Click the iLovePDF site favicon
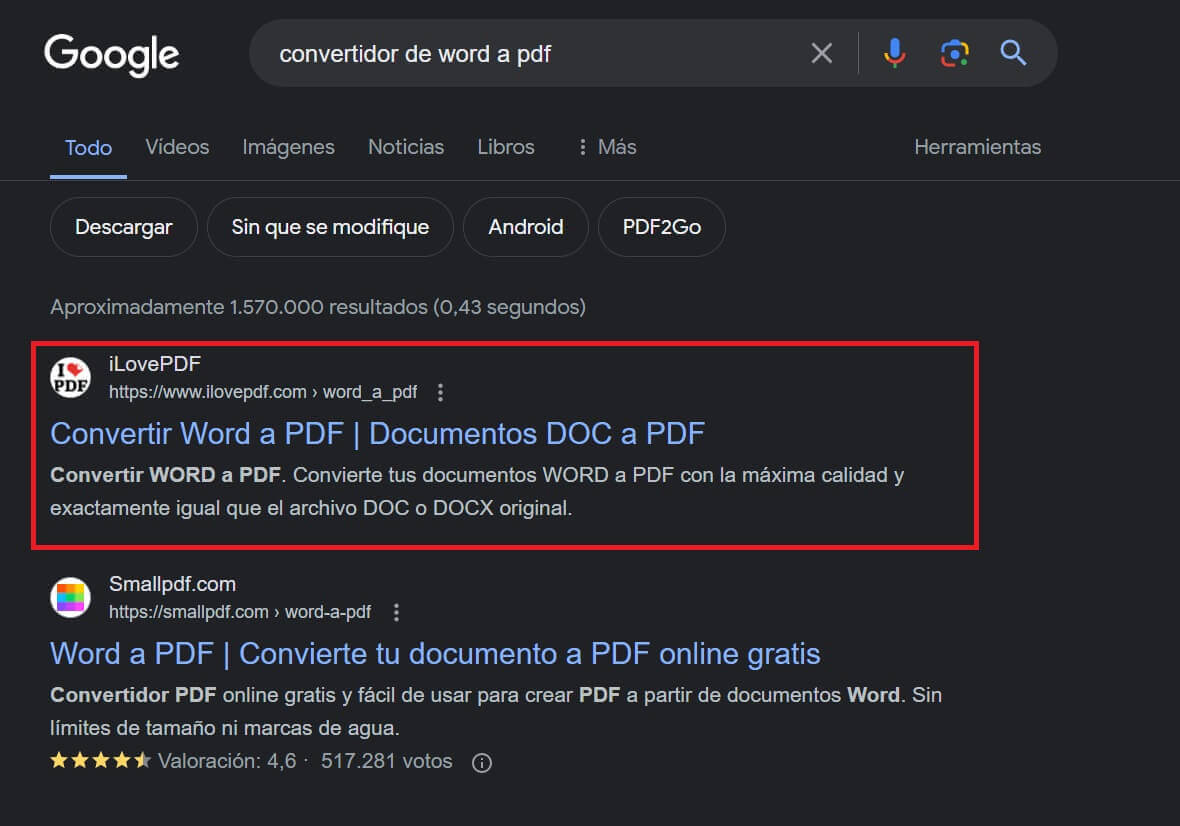This screenshot has height=826, width=1180. point(71,377)
